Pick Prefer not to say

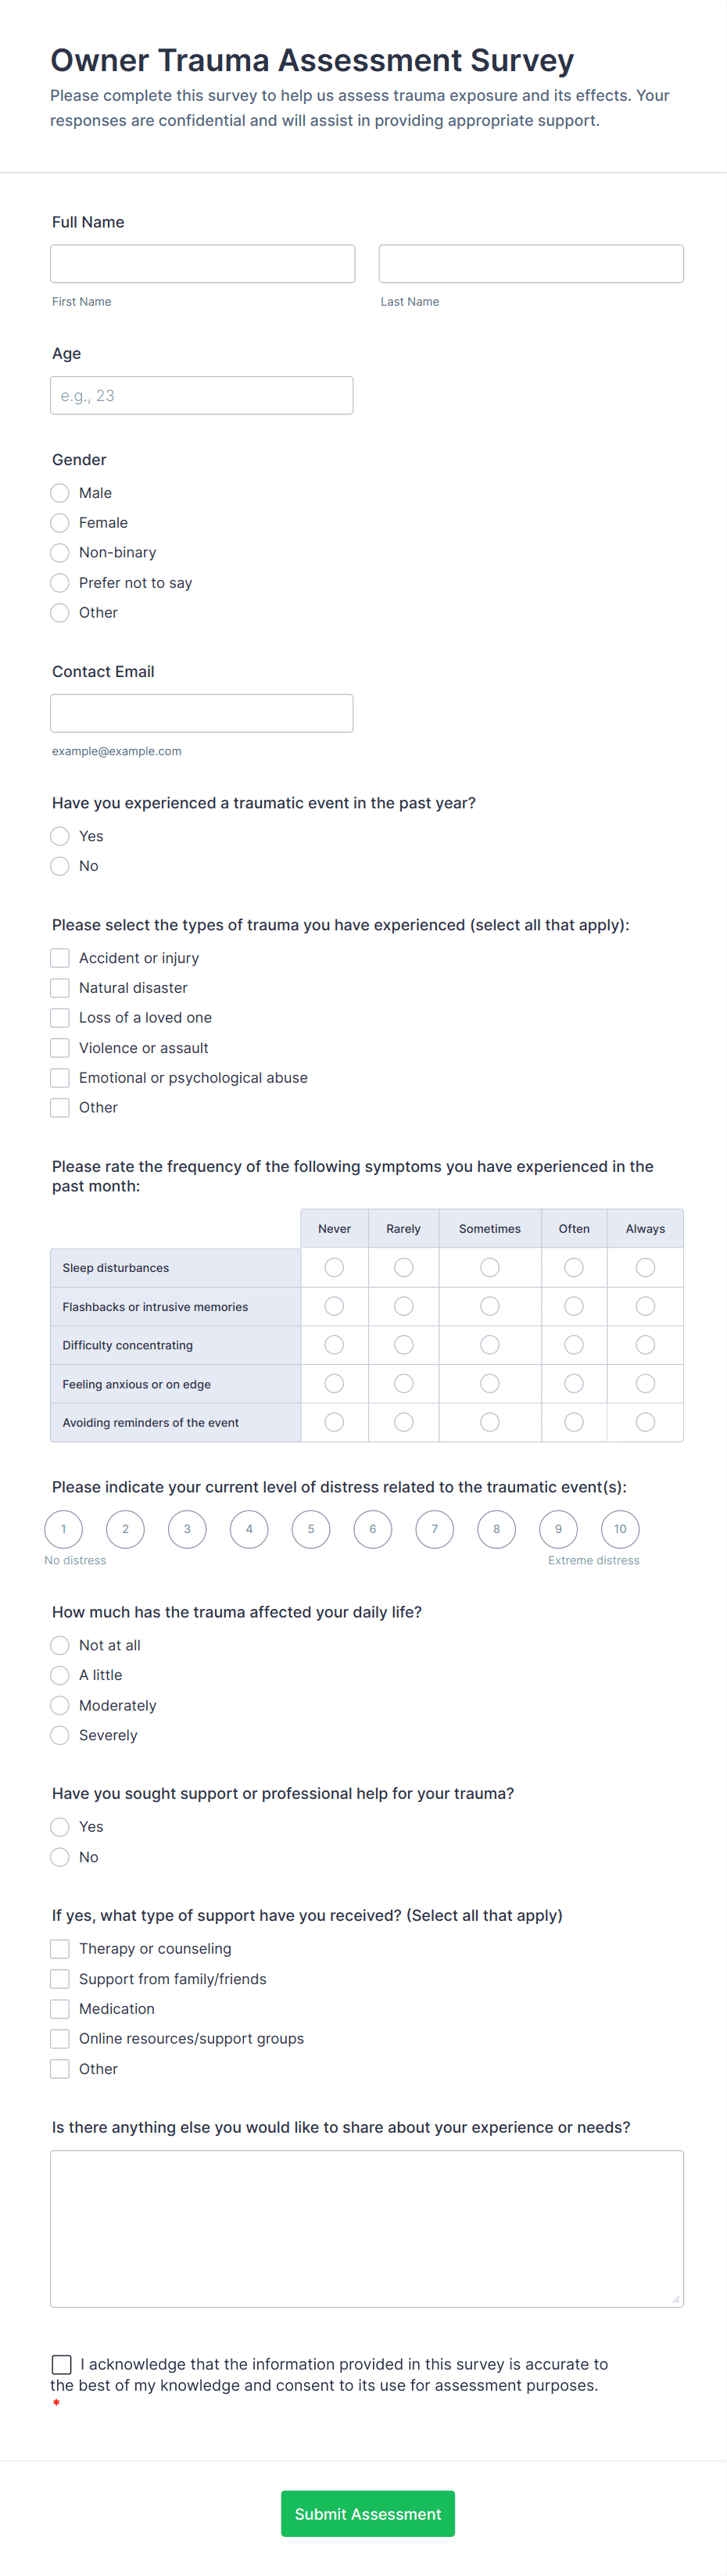(x=59, y=582)
